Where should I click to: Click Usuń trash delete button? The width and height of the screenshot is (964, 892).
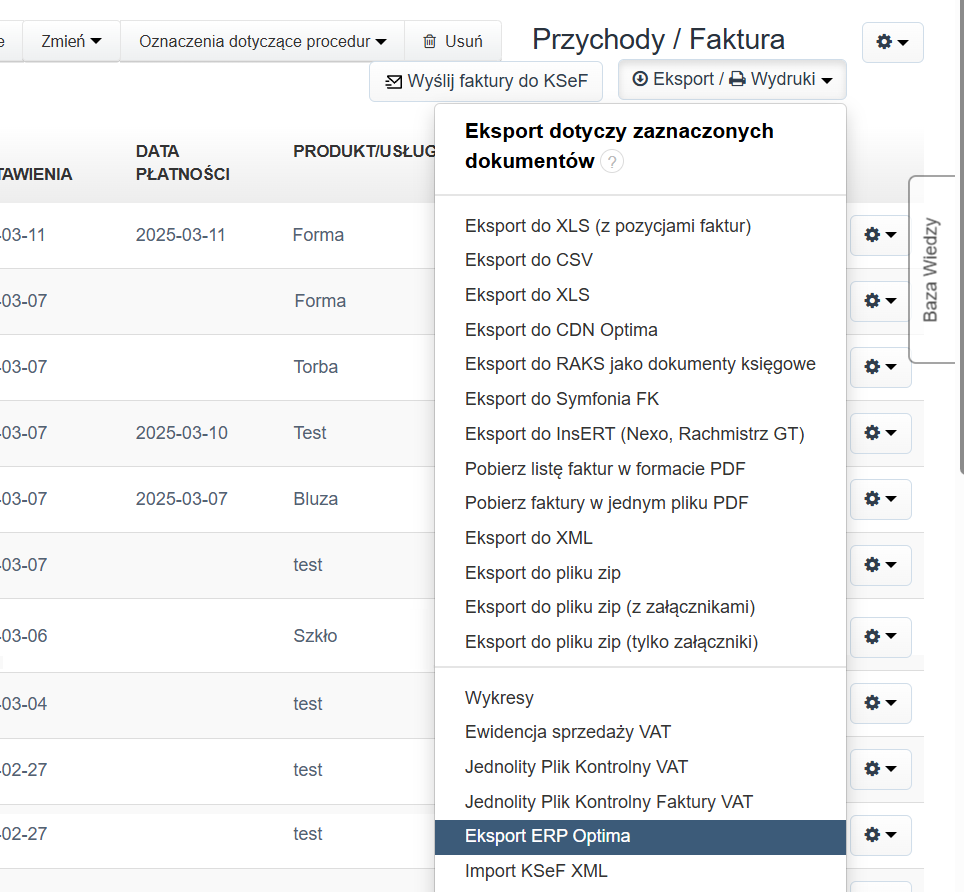pos(453,41)
